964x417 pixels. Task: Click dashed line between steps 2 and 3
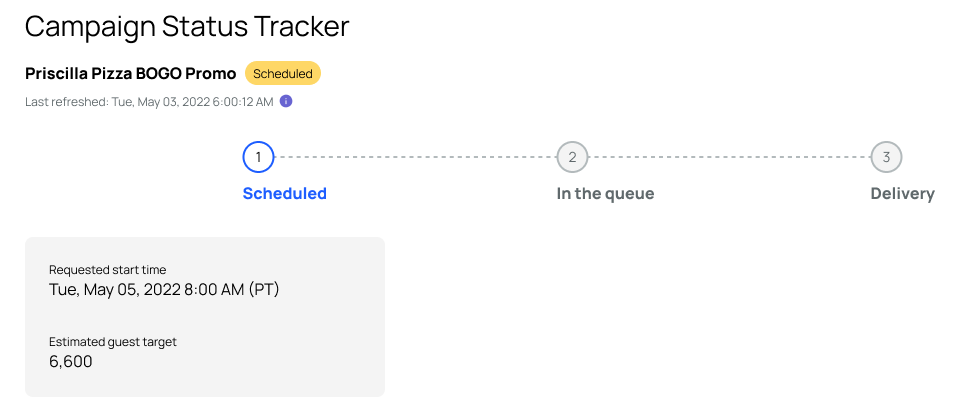[x=729, y=157]
